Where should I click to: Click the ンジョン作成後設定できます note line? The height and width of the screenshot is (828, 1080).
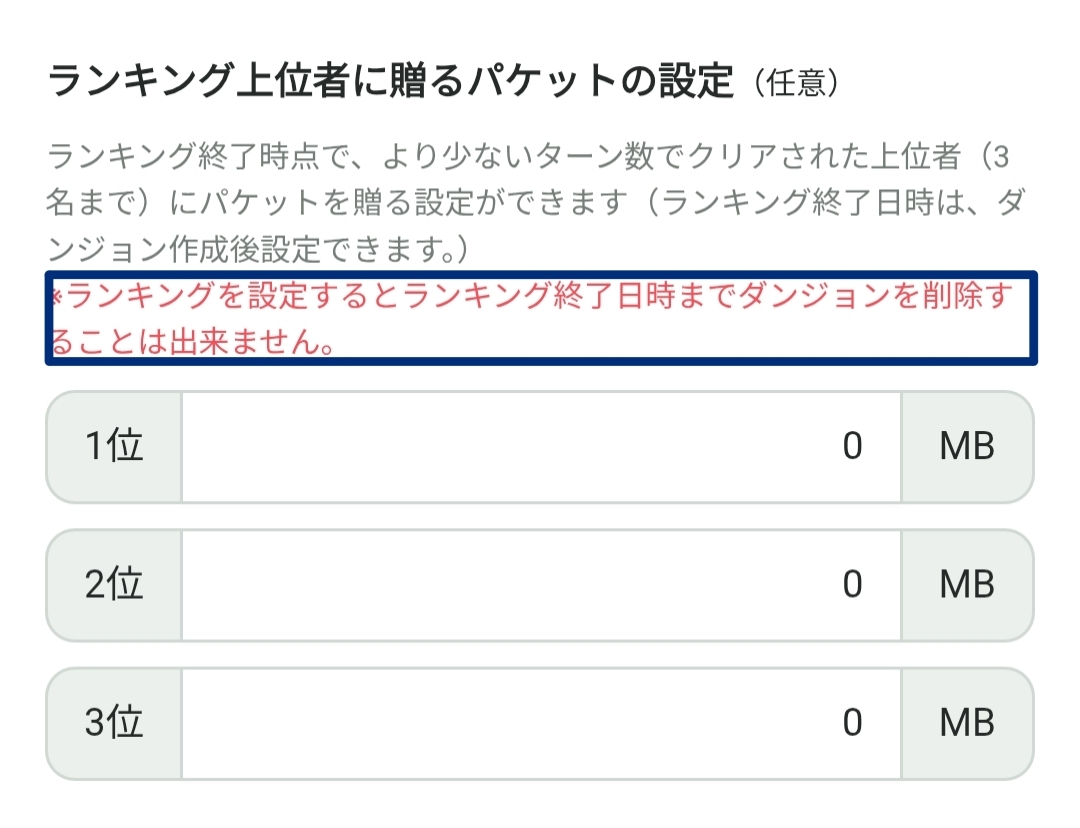tap(257, 250)
